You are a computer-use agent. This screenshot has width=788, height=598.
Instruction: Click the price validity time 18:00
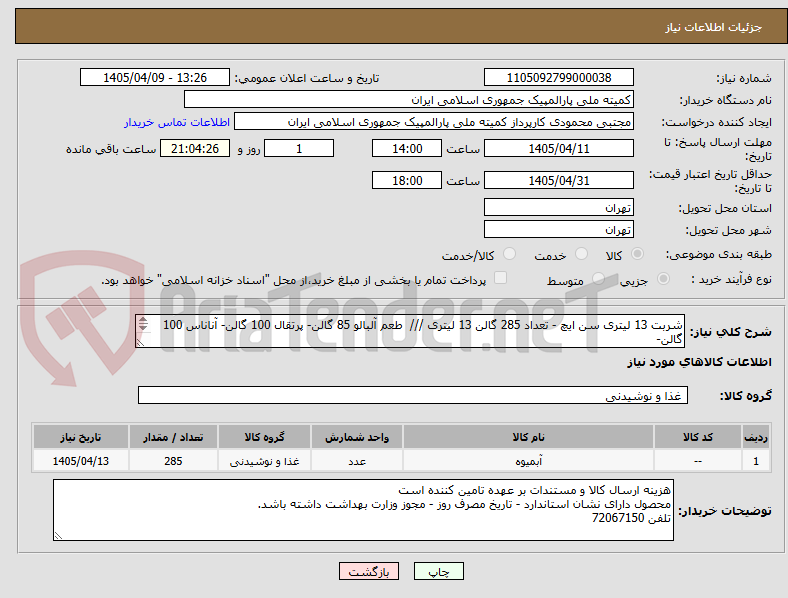tap(407, 180)
